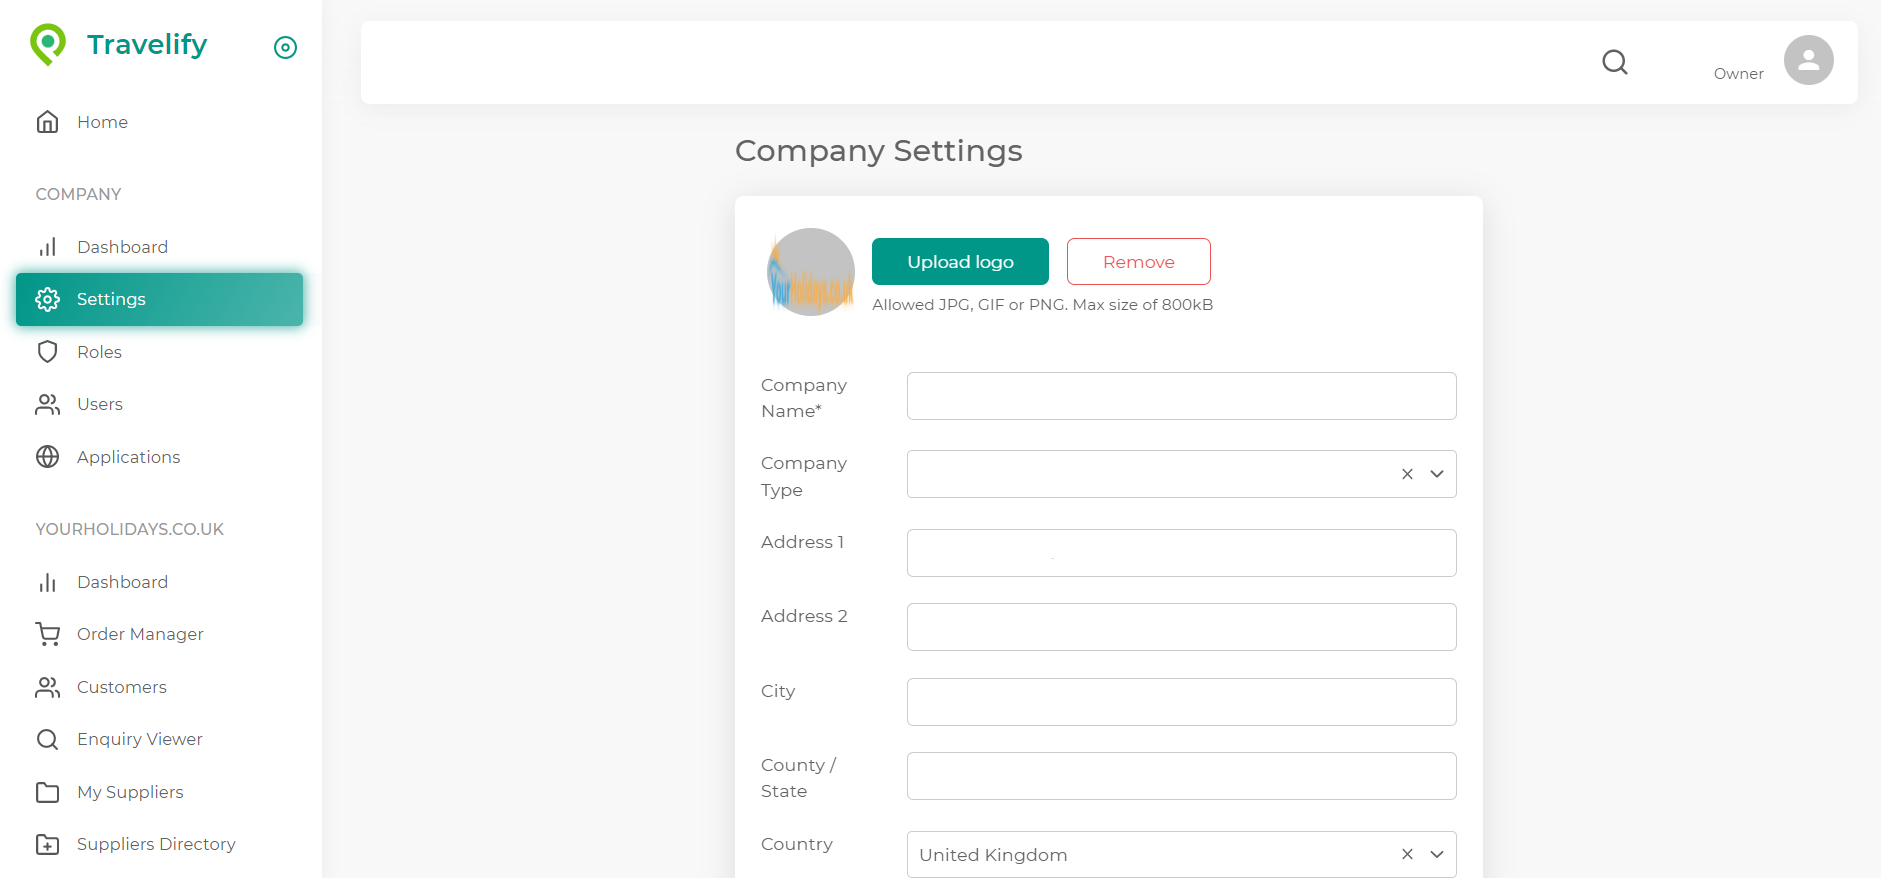Open Users page from sidebar
1881x878 pixels.
click(x=99, y=404)
